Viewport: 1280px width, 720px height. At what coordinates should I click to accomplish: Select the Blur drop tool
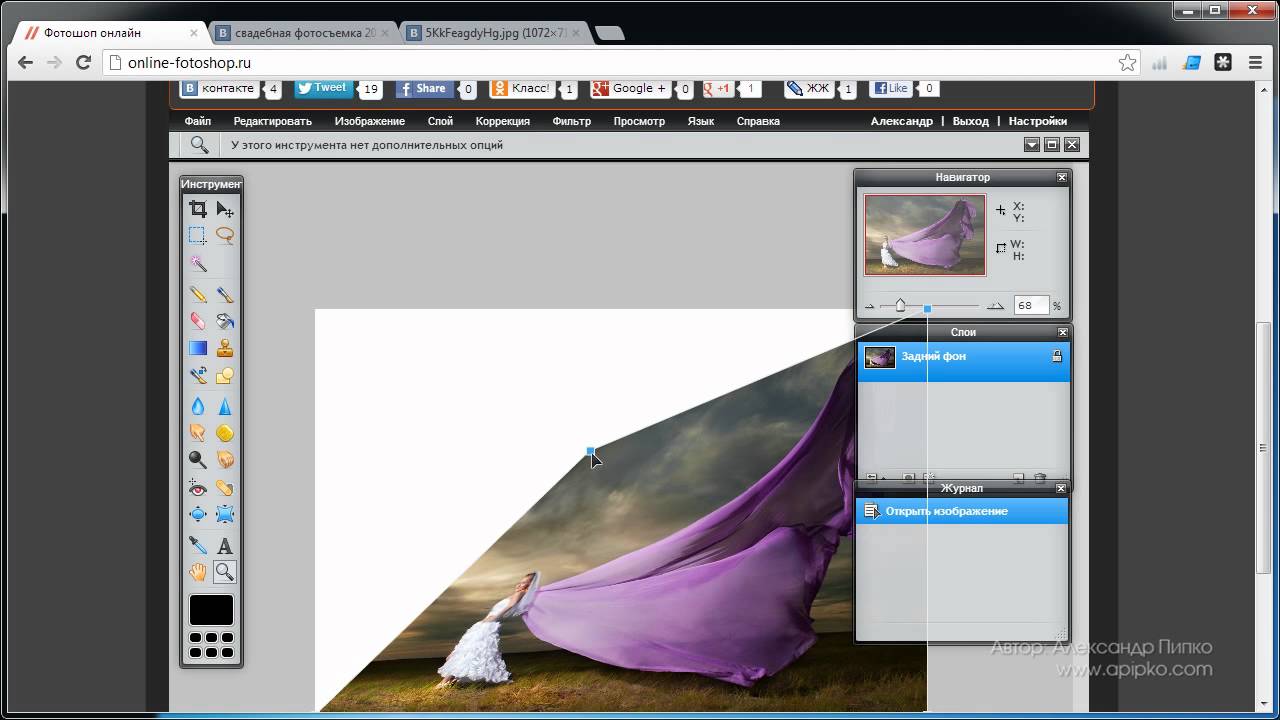pyautogui.click(x=198, y=406)
